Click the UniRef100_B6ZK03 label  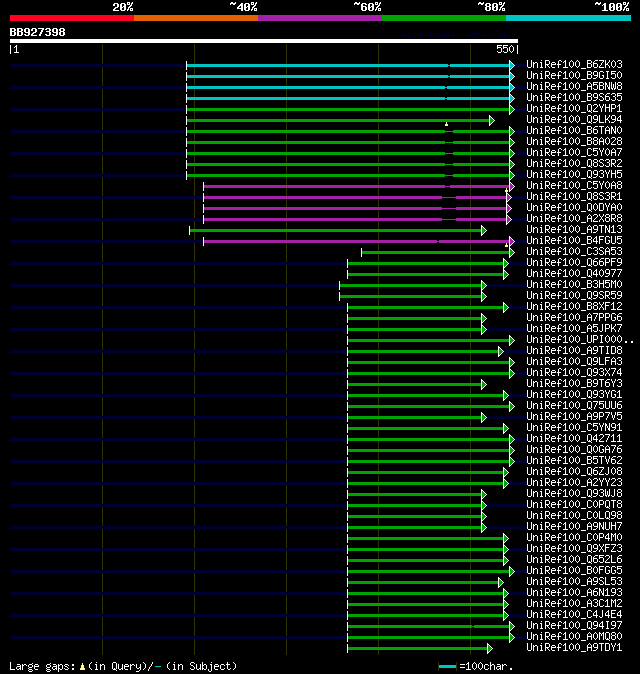tap(574, 64)
